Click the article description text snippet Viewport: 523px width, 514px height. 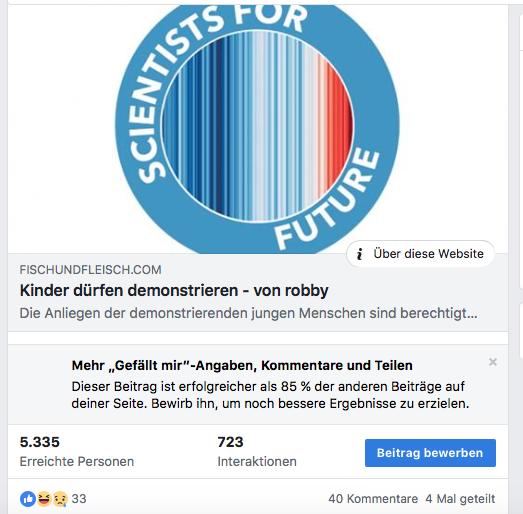(x=248, y=313)
